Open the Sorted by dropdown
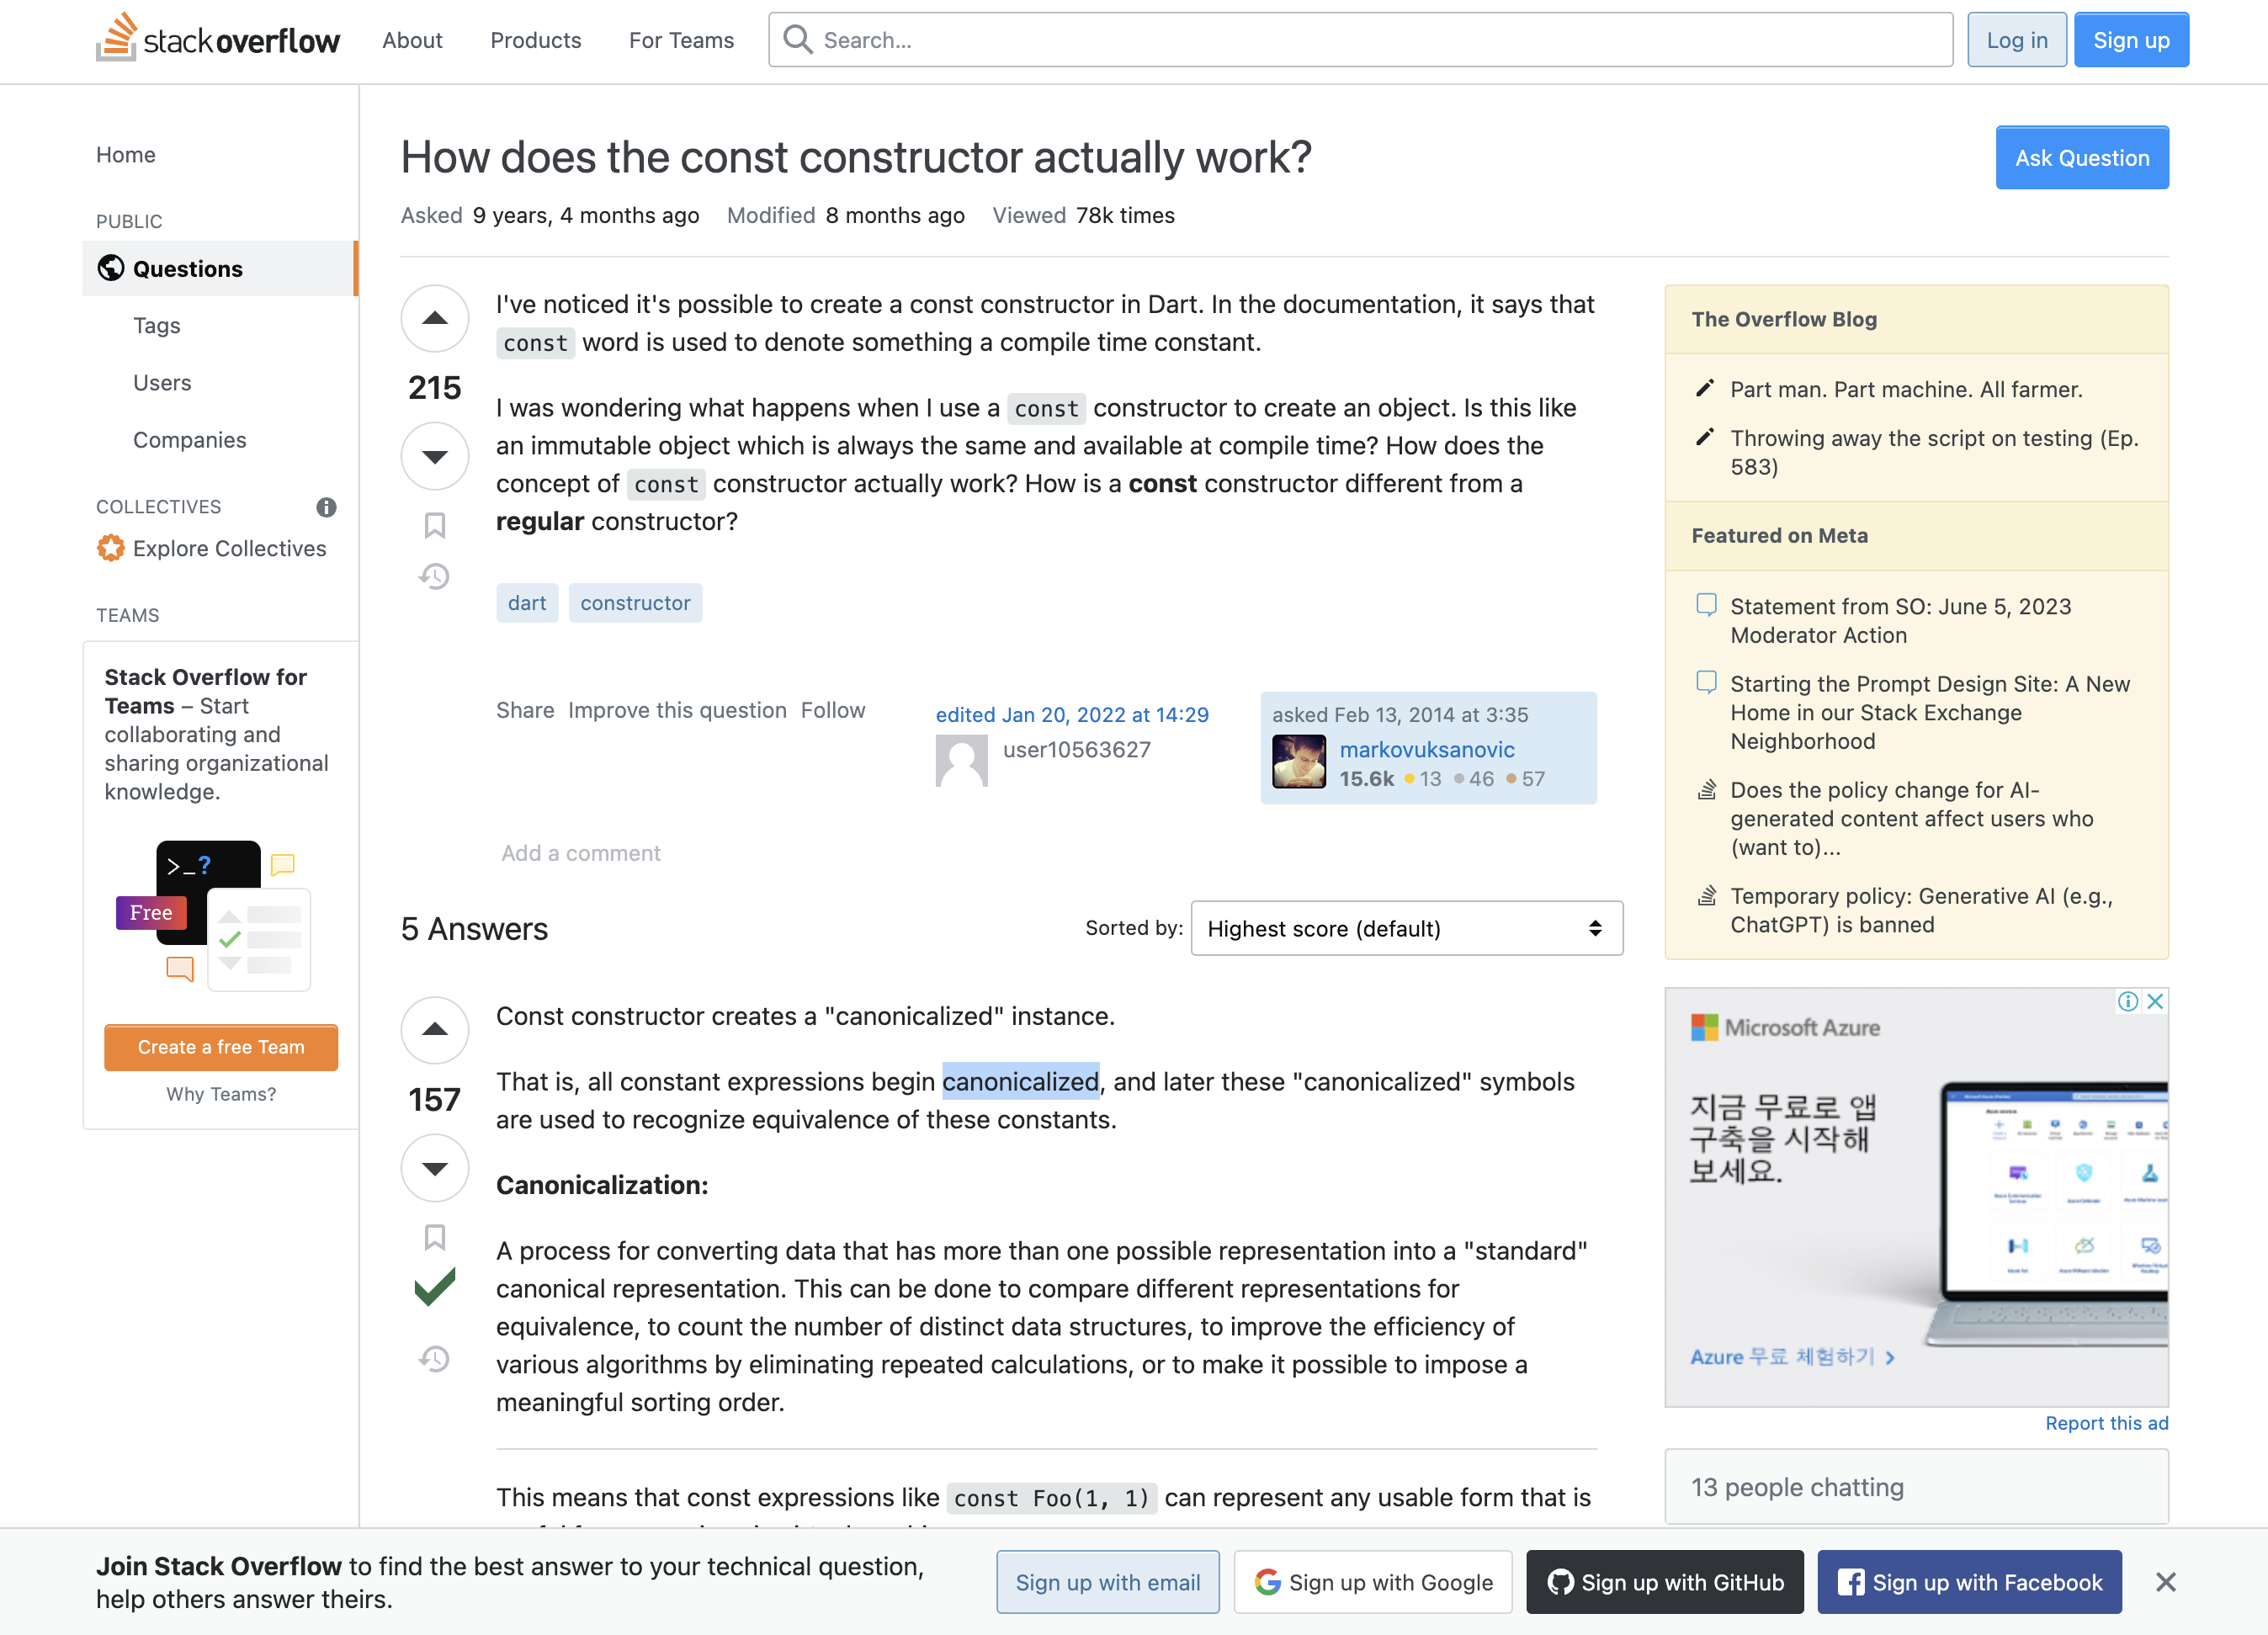The image size is (2268, 1635). tap(1406, 928)
